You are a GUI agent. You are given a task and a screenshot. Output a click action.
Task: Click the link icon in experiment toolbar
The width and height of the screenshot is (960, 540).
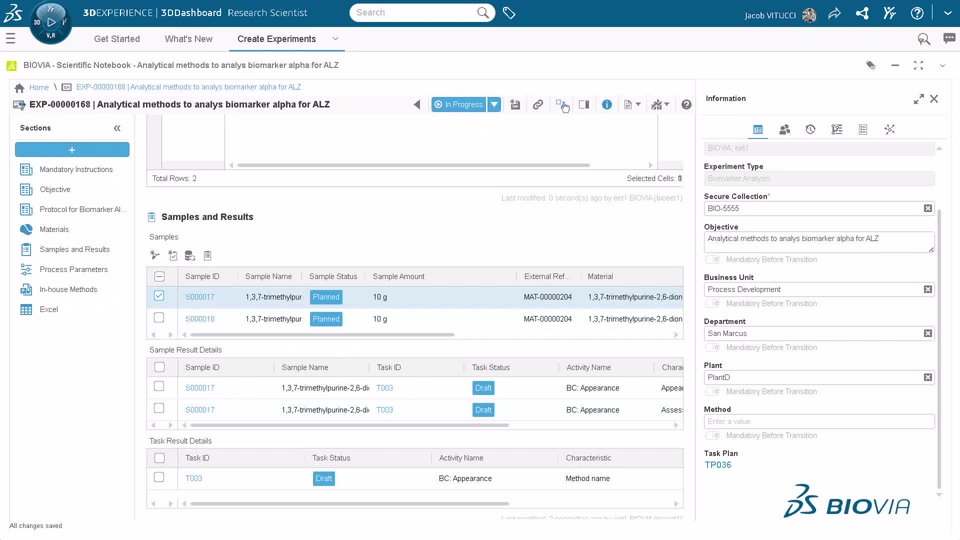538,105
